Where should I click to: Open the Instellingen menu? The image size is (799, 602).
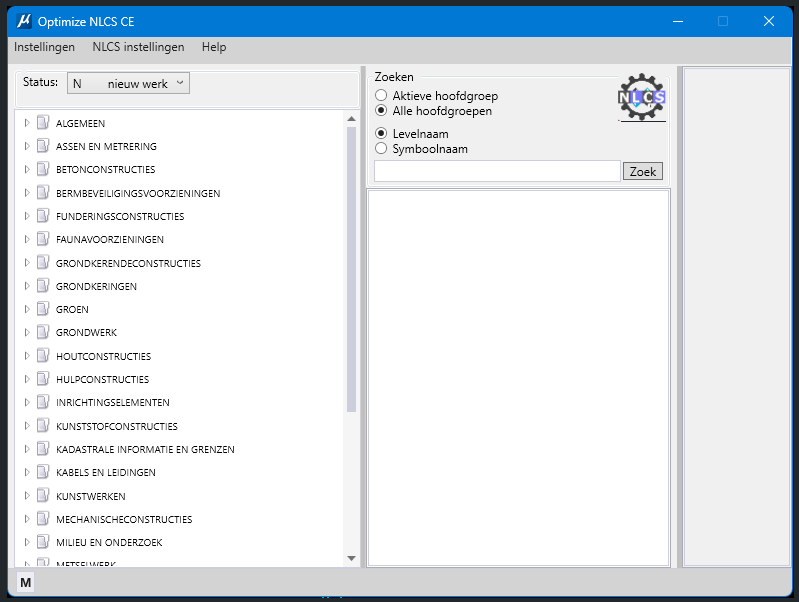point(44,47)
